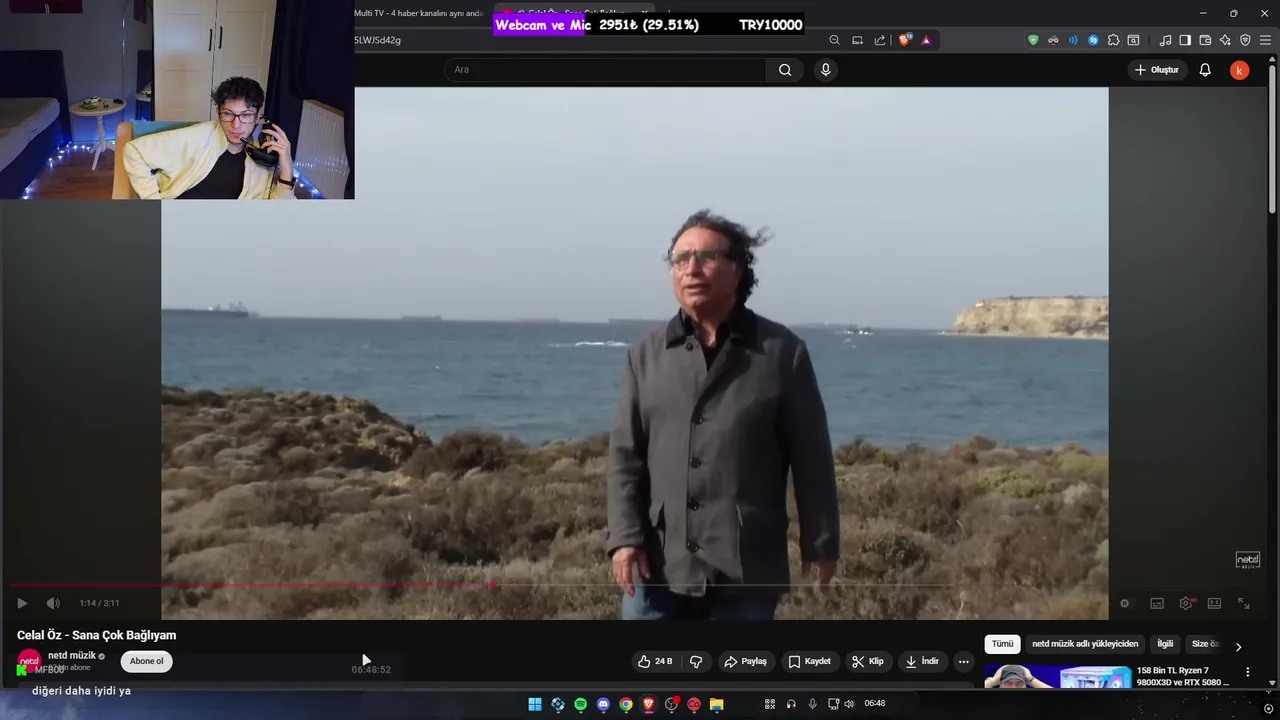Open the media control music-note icon
Screen dimensions: 1280x720
point(1165,40)
